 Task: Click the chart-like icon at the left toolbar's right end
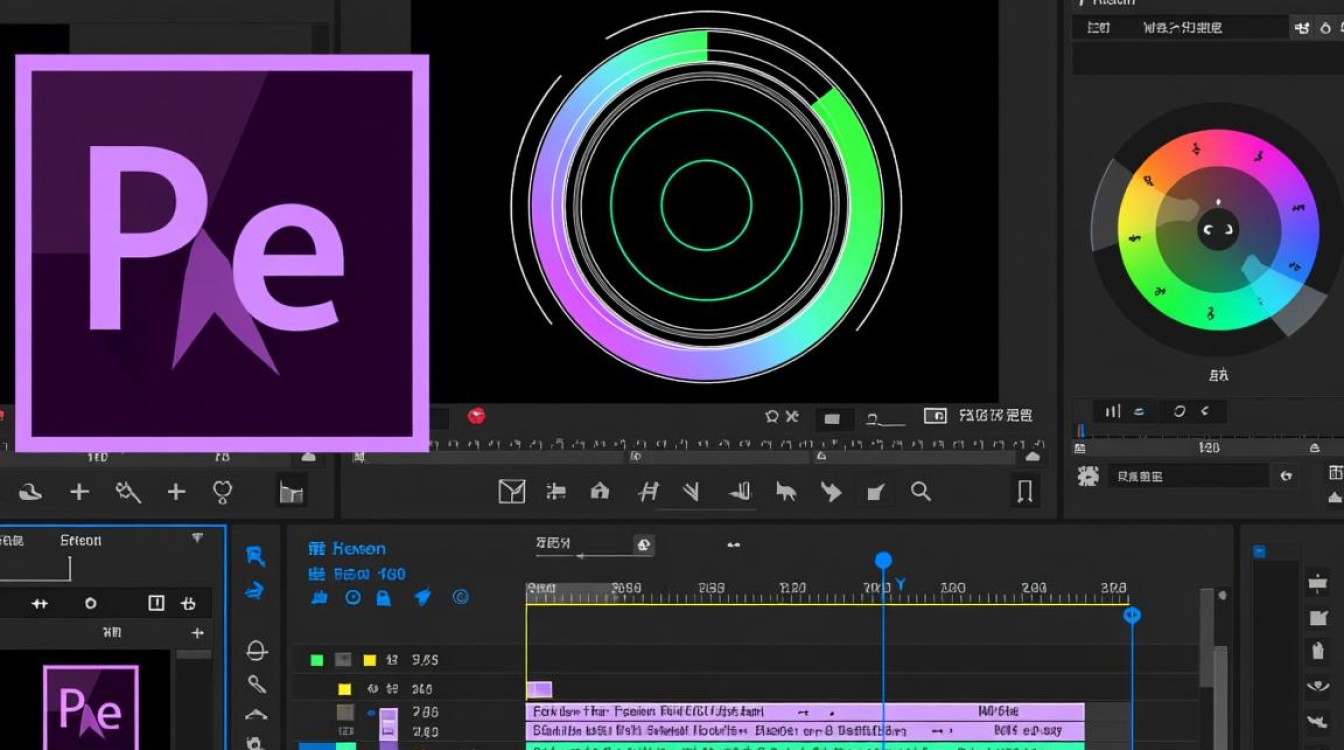click(x=291, y=491)
